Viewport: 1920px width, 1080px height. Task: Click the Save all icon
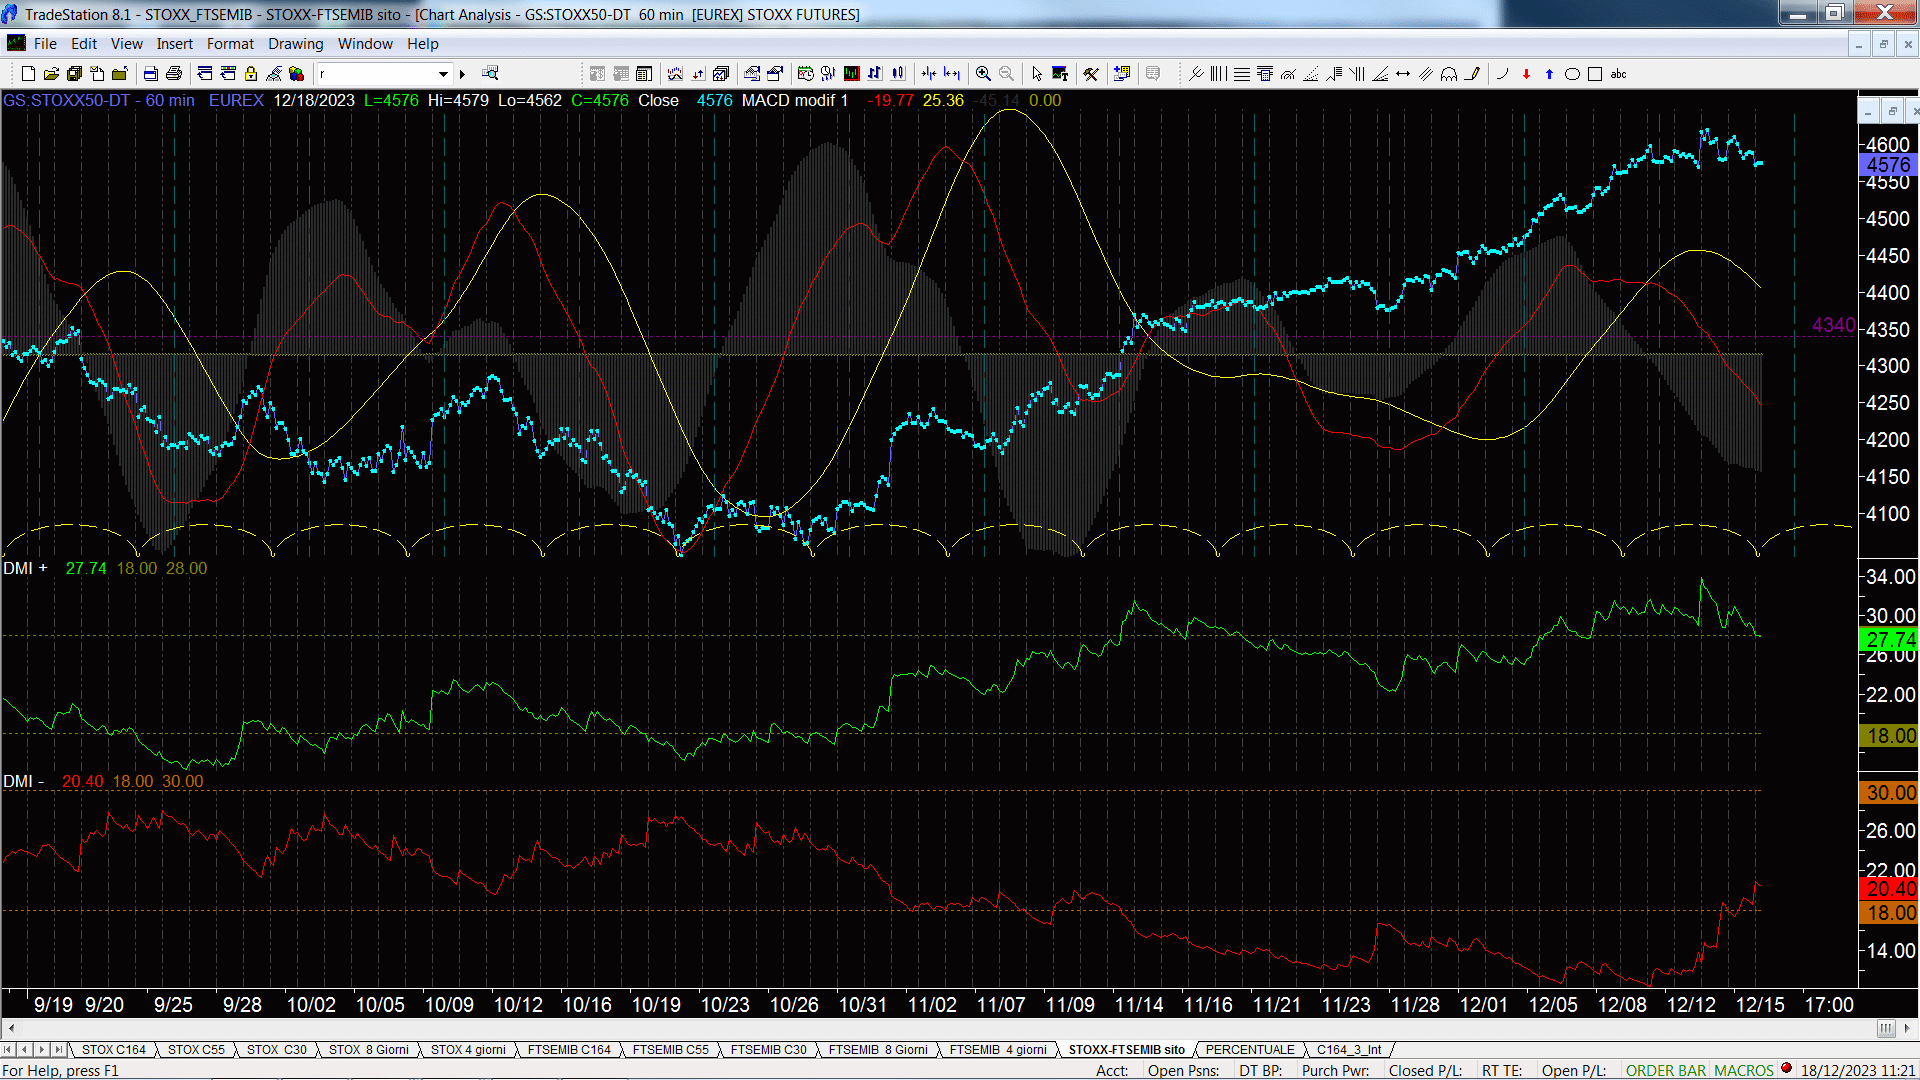[x=74, y=74]
